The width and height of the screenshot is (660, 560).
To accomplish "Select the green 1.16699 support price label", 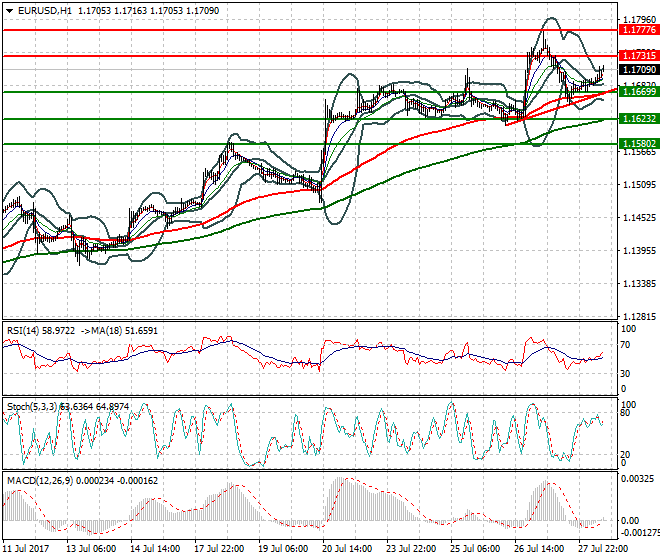I will point(639,92).
